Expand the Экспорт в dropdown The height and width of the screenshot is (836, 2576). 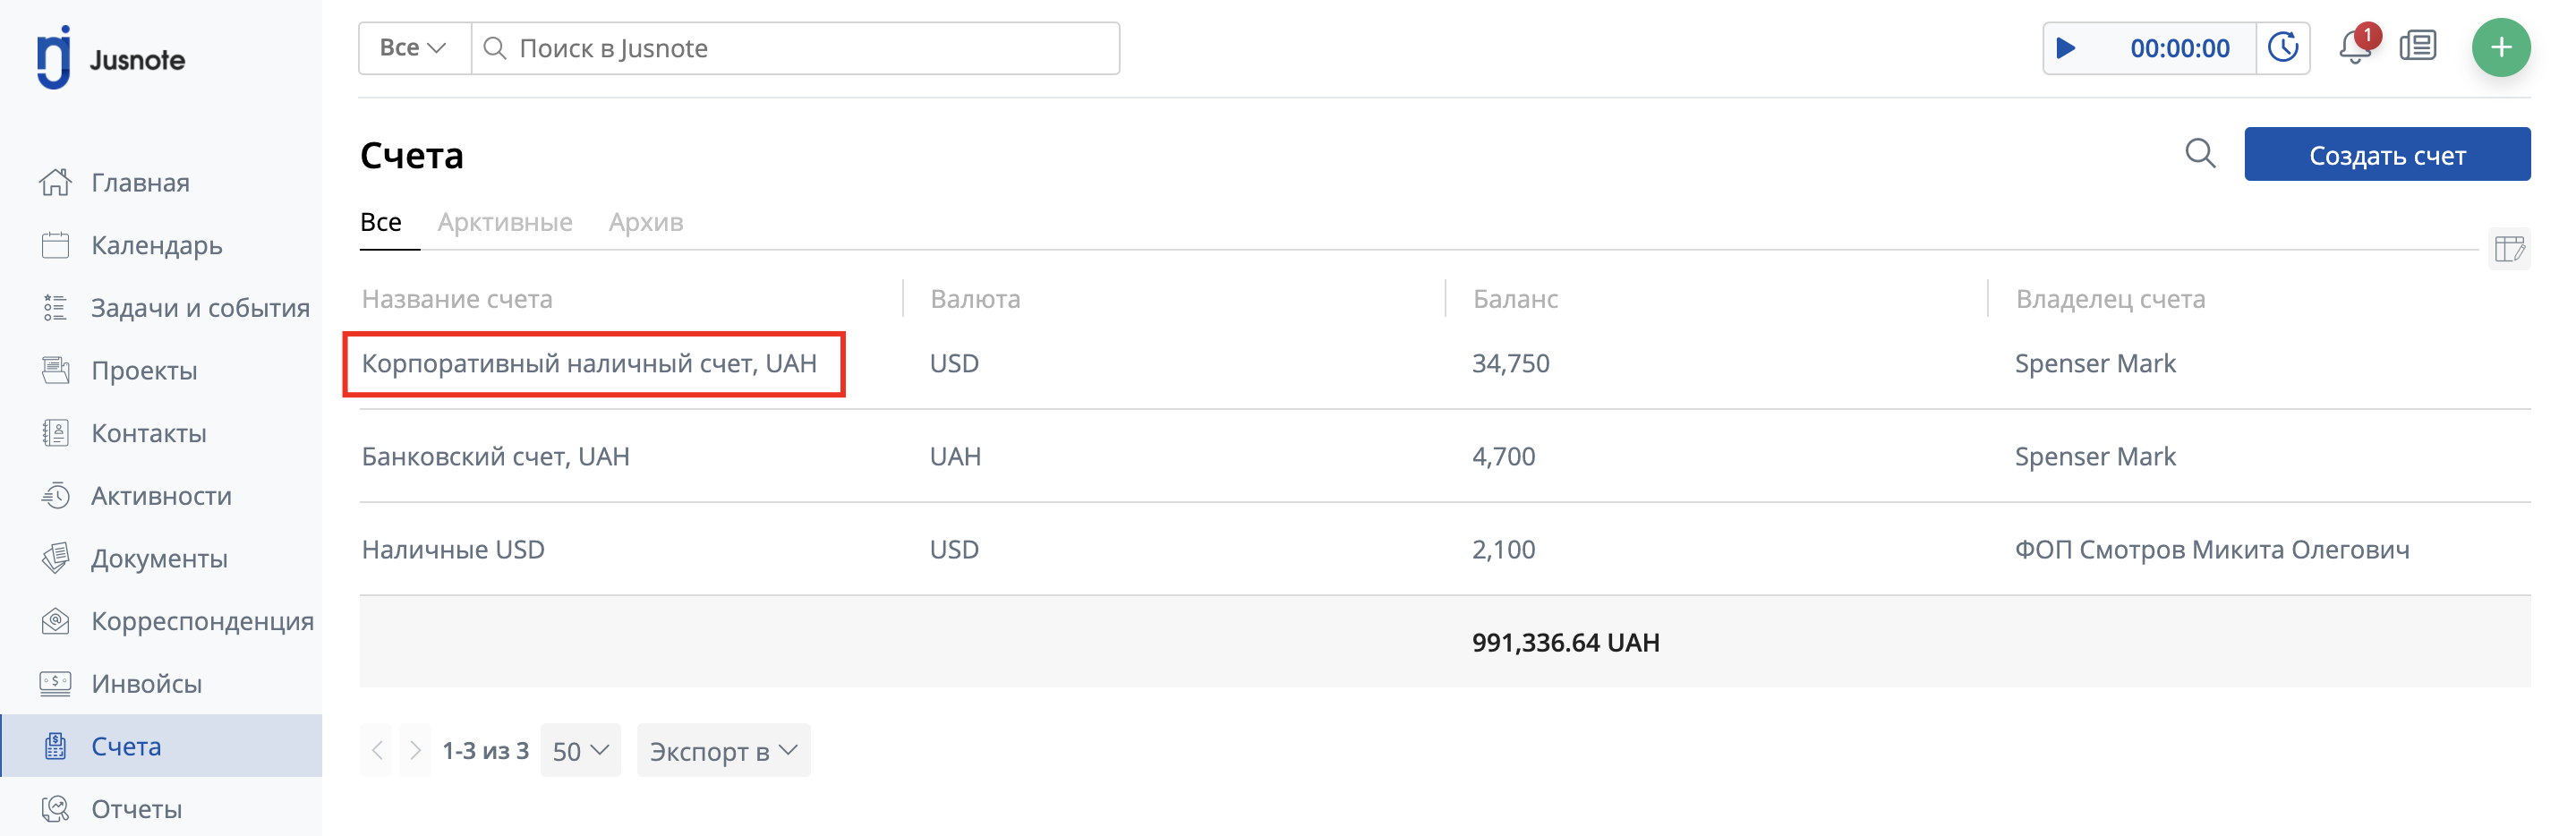[723, 750]
